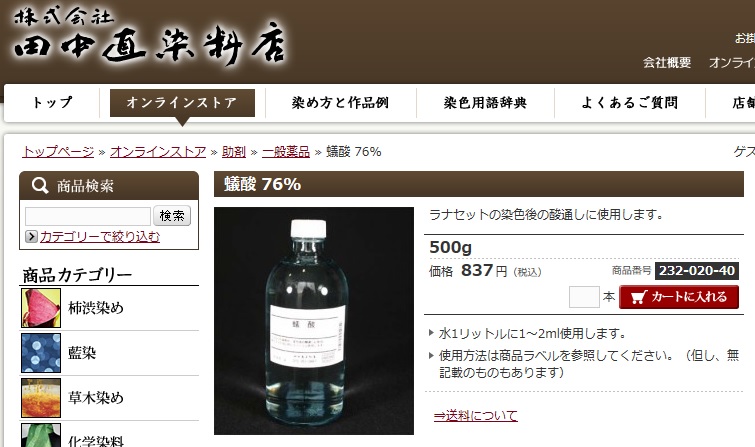755x447 pixels.
Task: Focus the product search text field
Action: pos(88,216)
